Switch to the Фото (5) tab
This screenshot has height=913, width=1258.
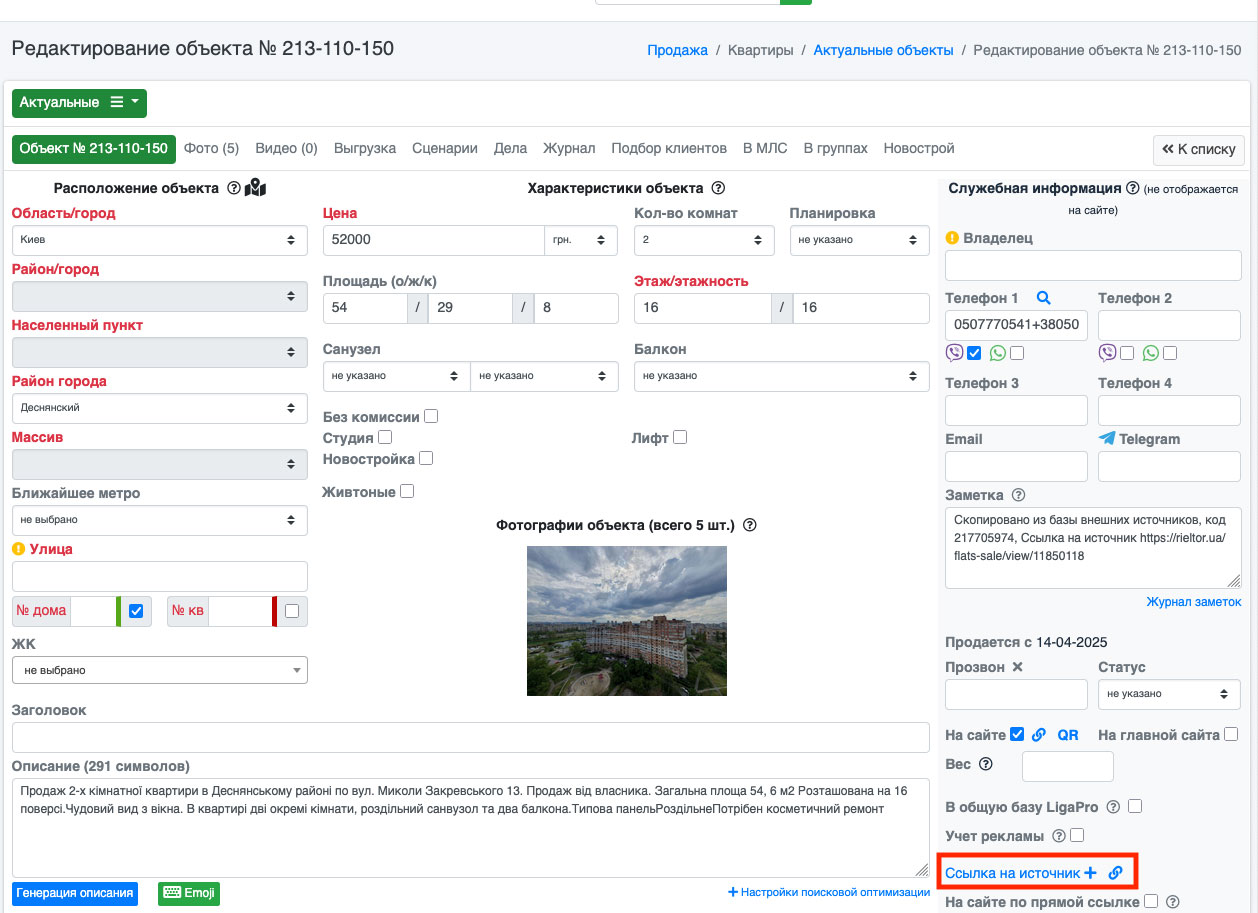tap(212, 149)
